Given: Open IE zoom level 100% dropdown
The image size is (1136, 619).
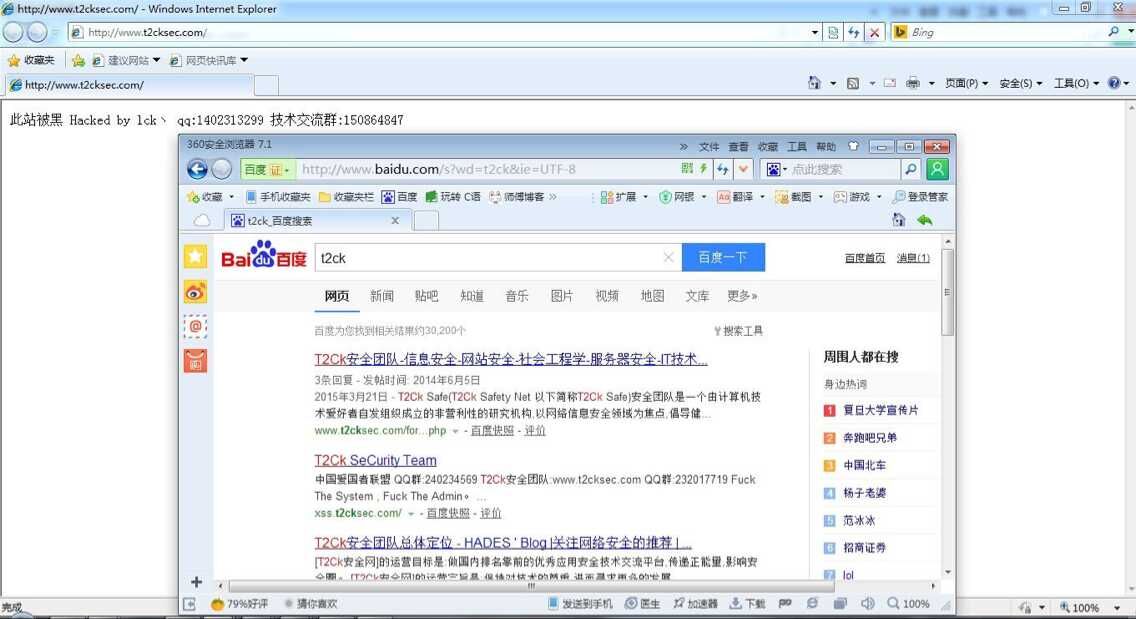Looking at the screenshot, I should click(1116, 607).
